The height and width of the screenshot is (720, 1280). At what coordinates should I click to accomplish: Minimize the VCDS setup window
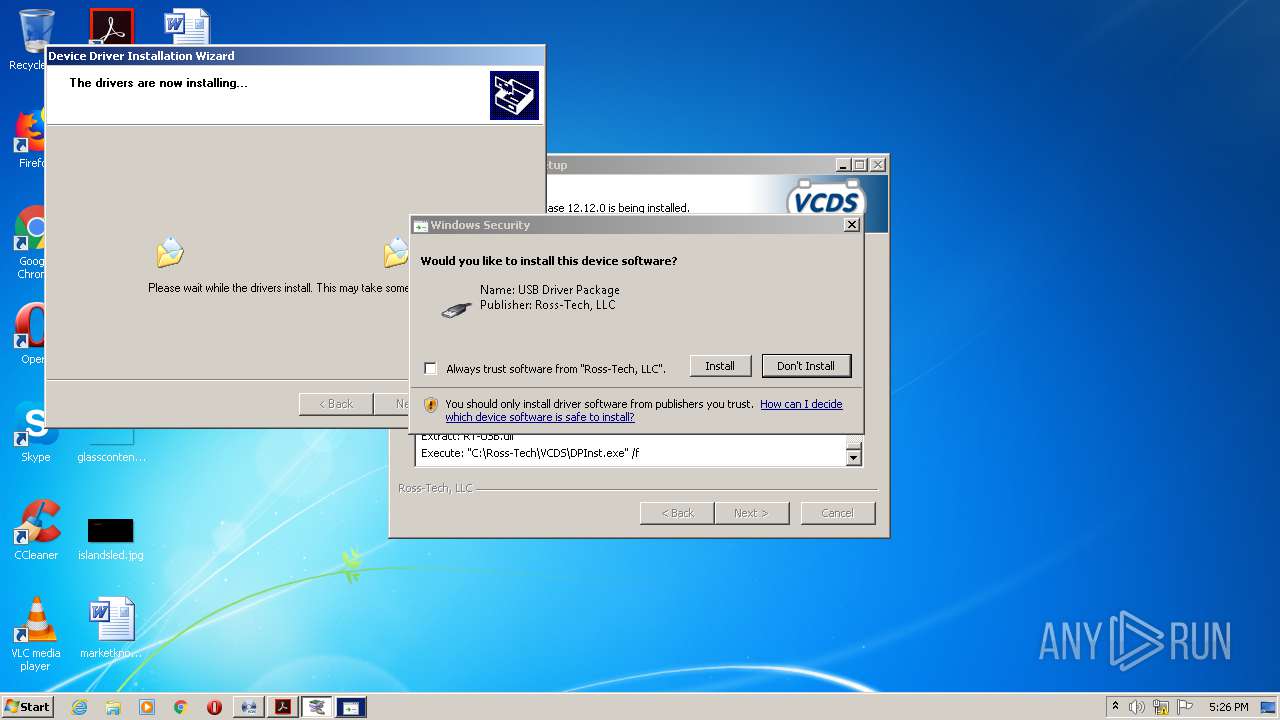(843, 165)
